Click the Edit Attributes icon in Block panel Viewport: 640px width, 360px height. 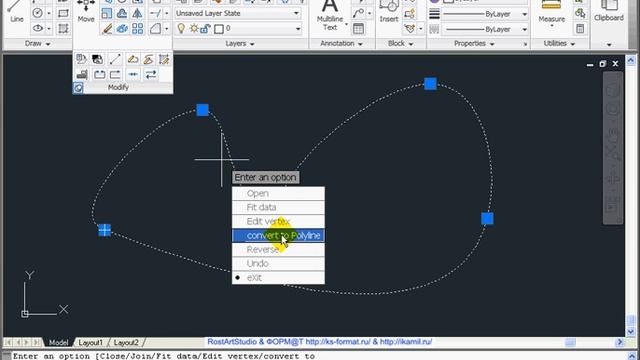tap(409, 29)
